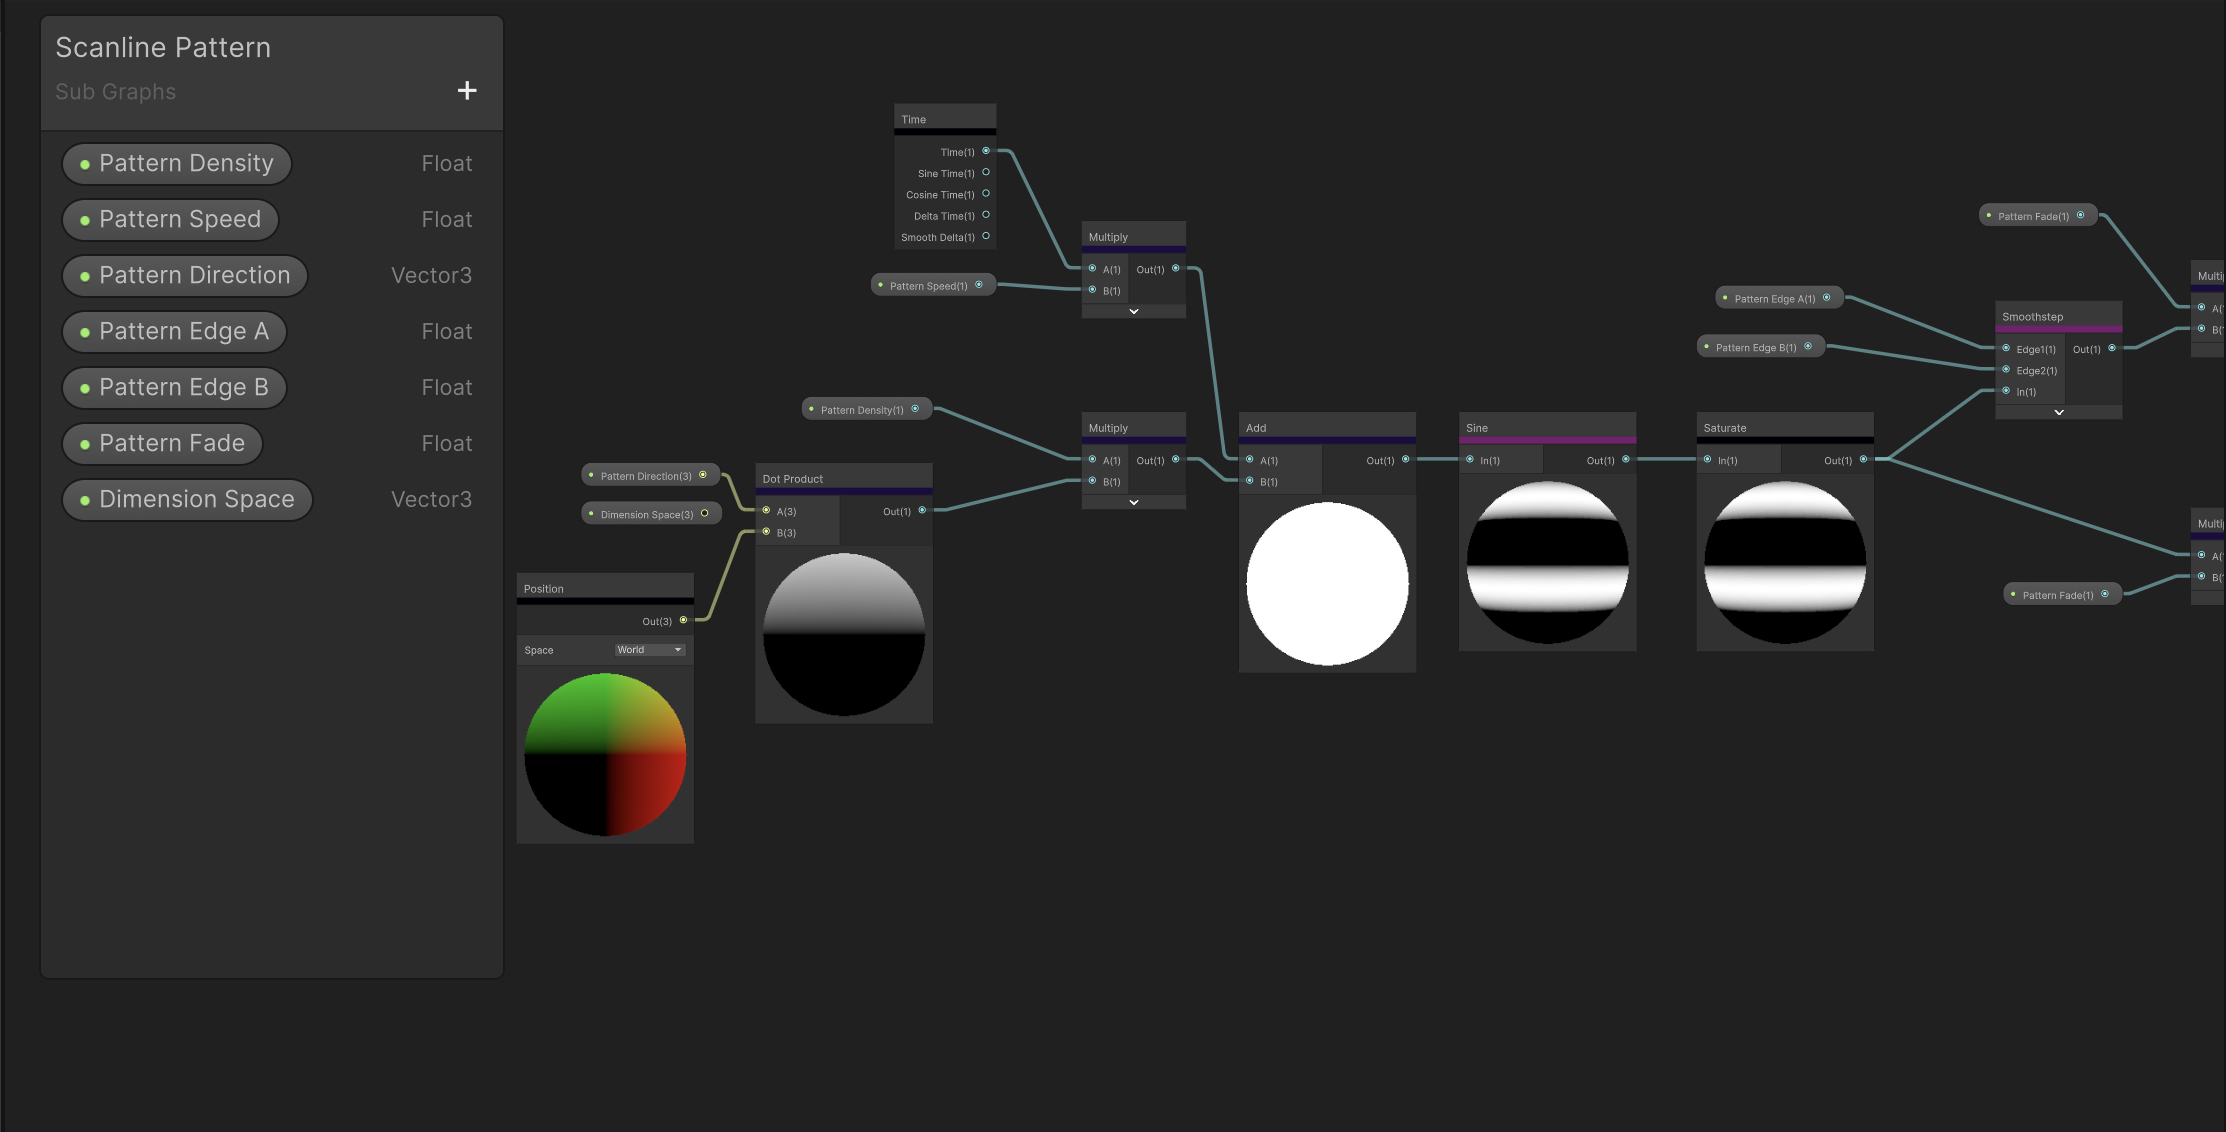
Task: Click the Saturate node preview sphere
Action: [x=1784, y=566]
